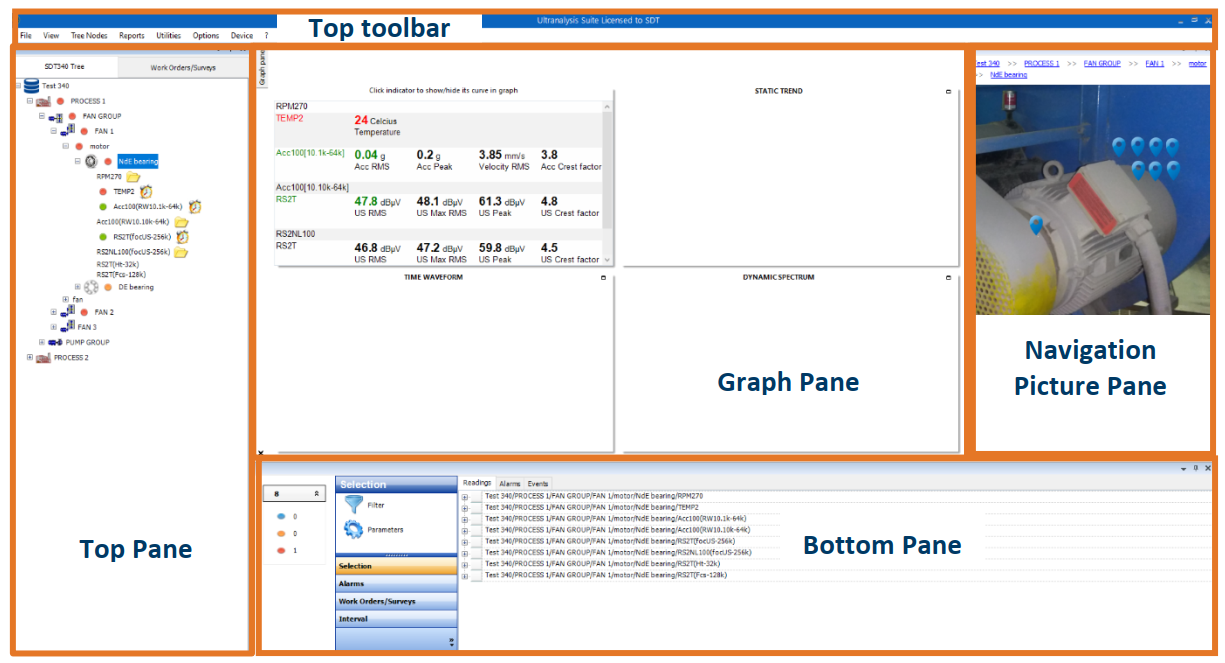This screenshot has width=1225, height=663.
Task: Select the bearing icon before NdE bearing
Action: coord(90,160)
